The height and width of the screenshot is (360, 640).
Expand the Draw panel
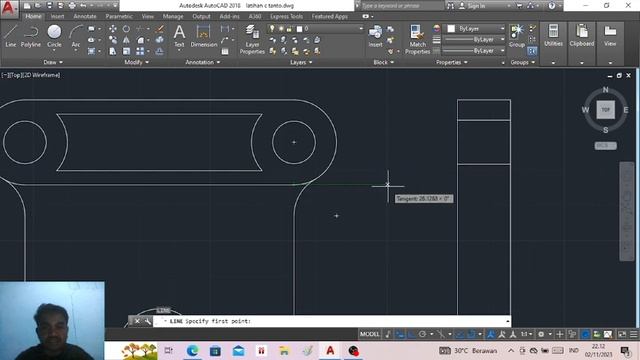[x=53, y=62]
